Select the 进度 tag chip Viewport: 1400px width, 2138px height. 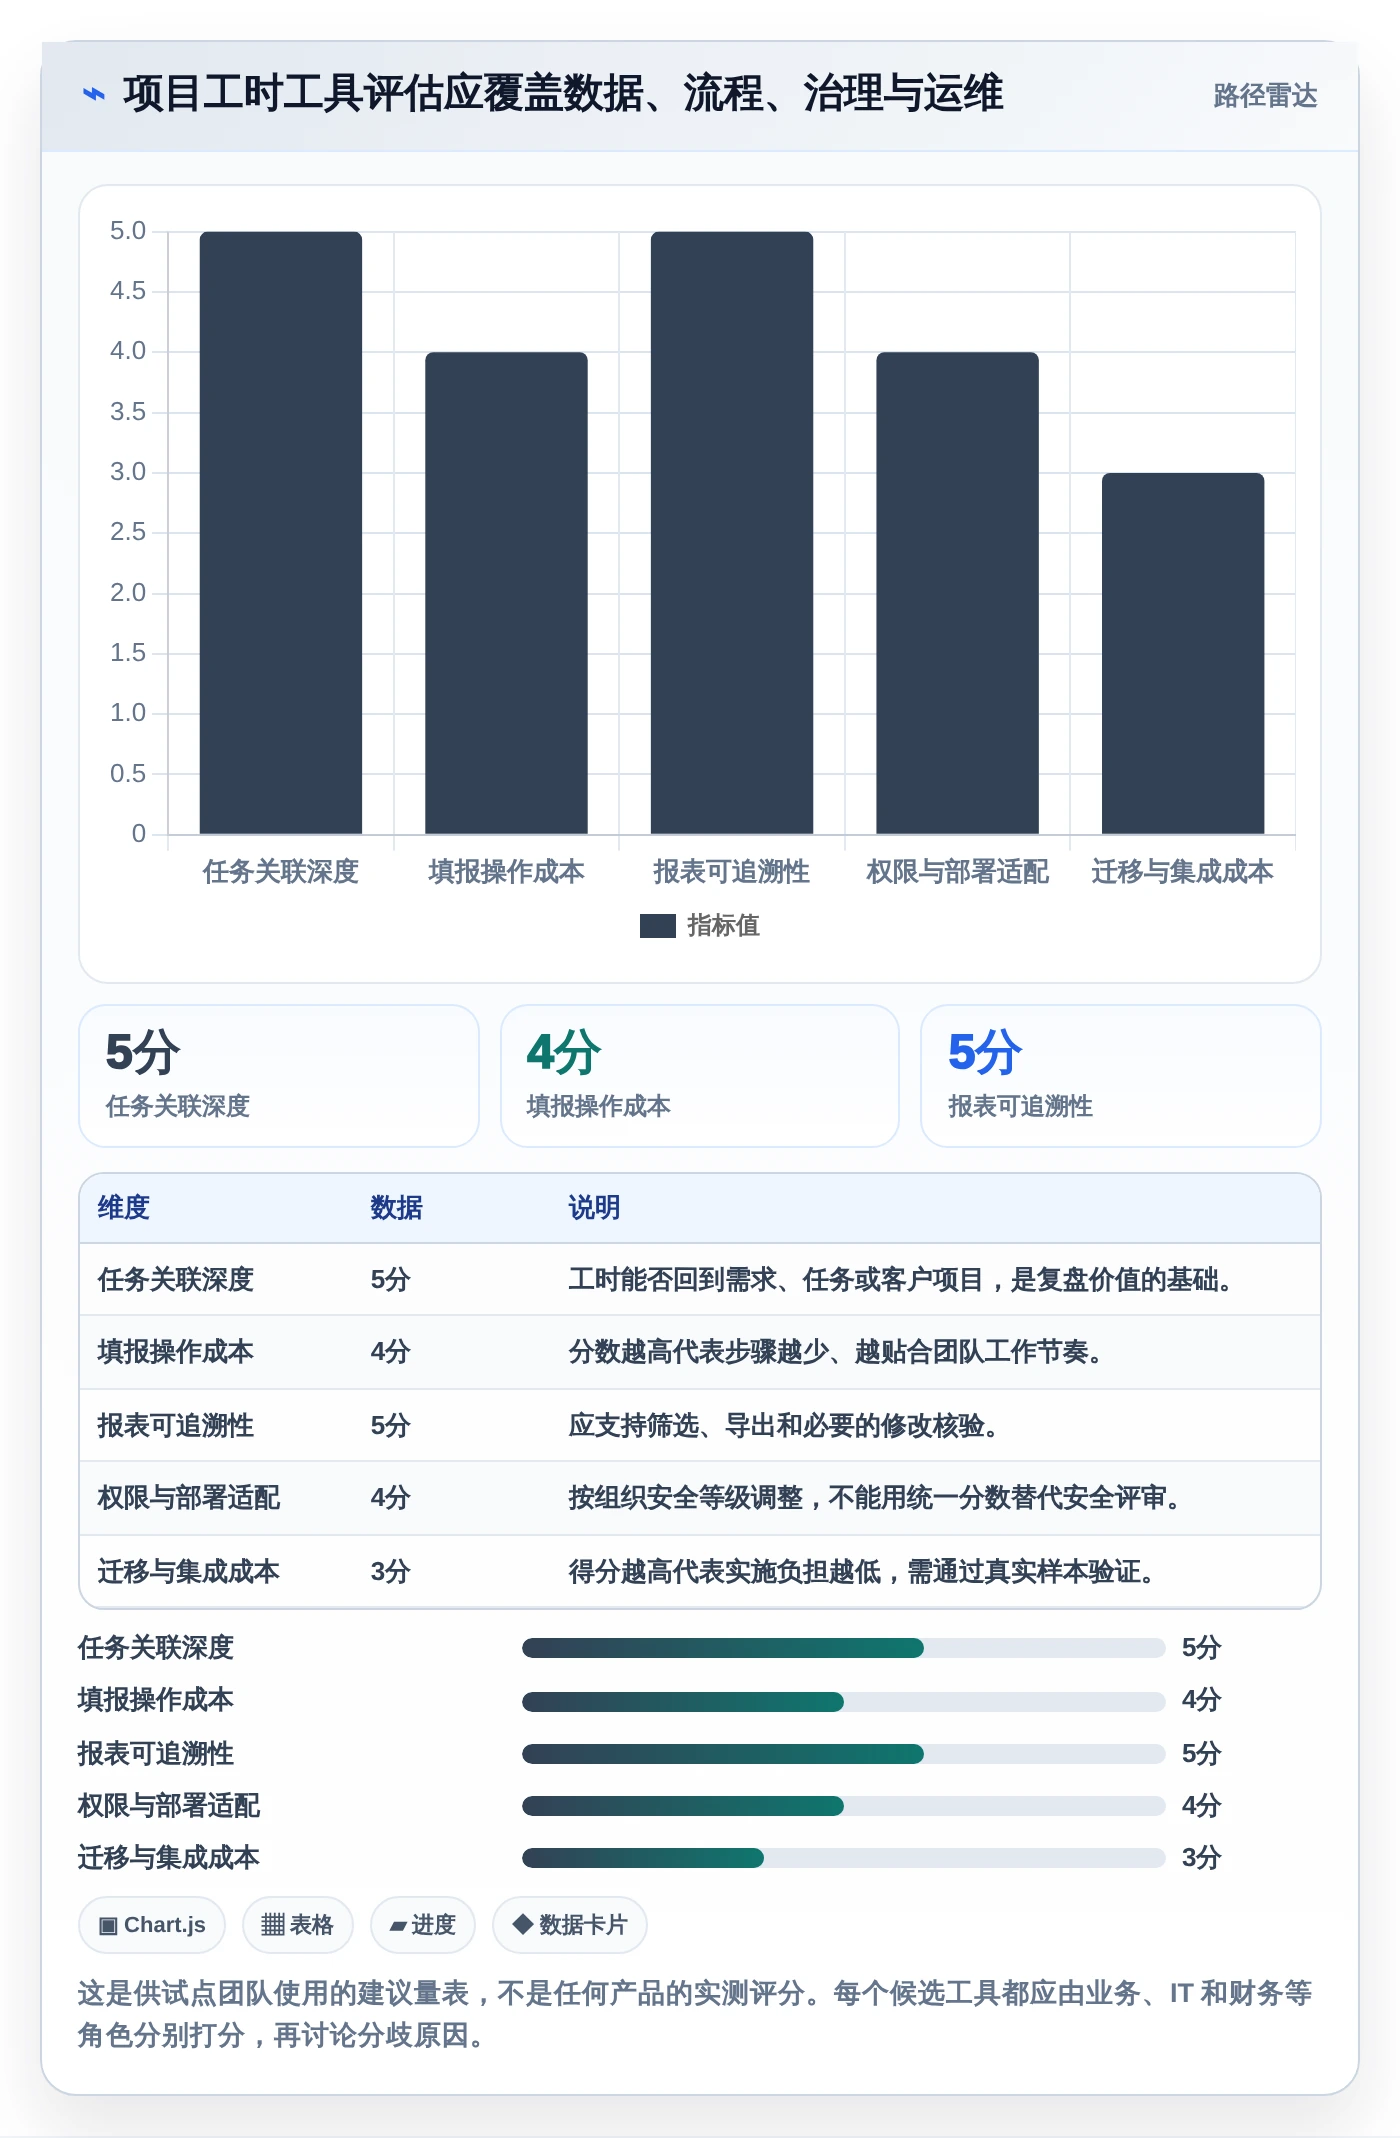(423, 1925)
